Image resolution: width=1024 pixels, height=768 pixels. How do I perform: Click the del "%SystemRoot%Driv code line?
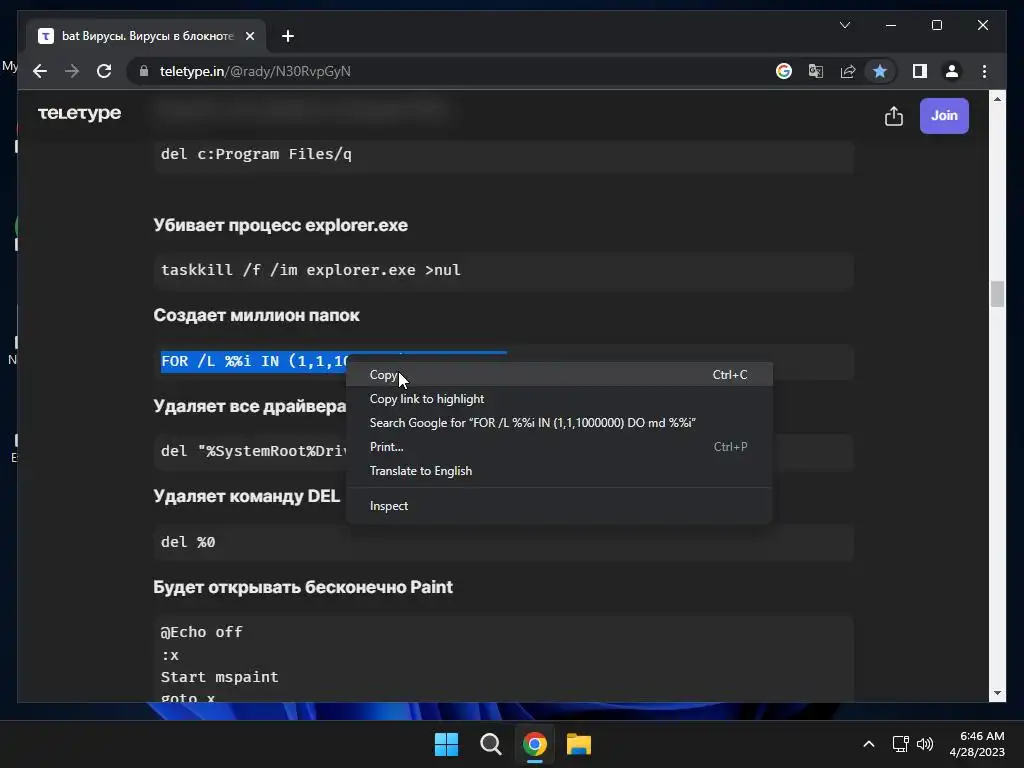[253, 451]
